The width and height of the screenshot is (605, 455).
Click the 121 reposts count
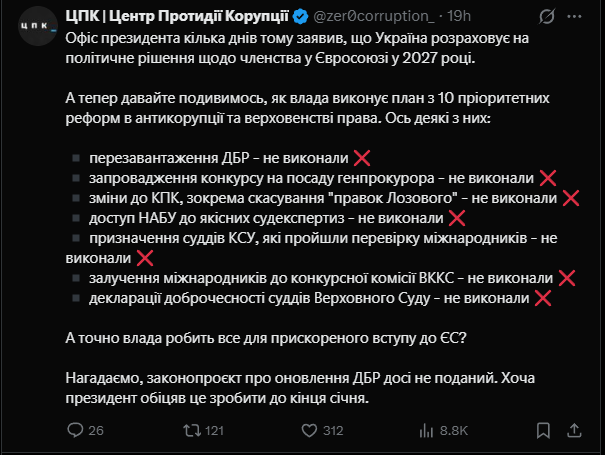pyautogui.click(x=213, y=431)
